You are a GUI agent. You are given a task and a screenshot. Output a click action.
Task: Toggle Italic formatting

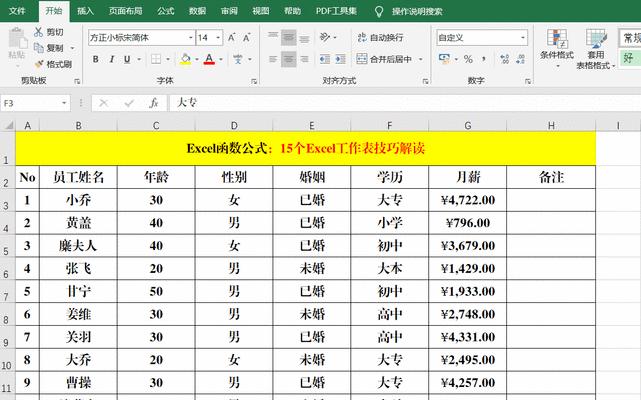coord(112,59)
